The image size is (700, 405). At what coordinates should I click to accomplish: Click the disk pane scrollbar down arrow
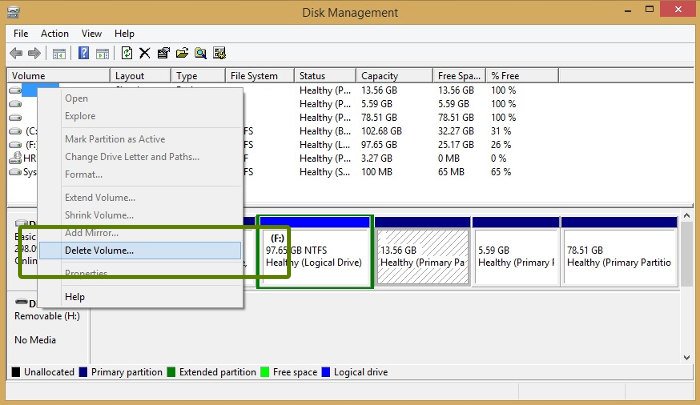pyautogui.click(x=687, y=357)
